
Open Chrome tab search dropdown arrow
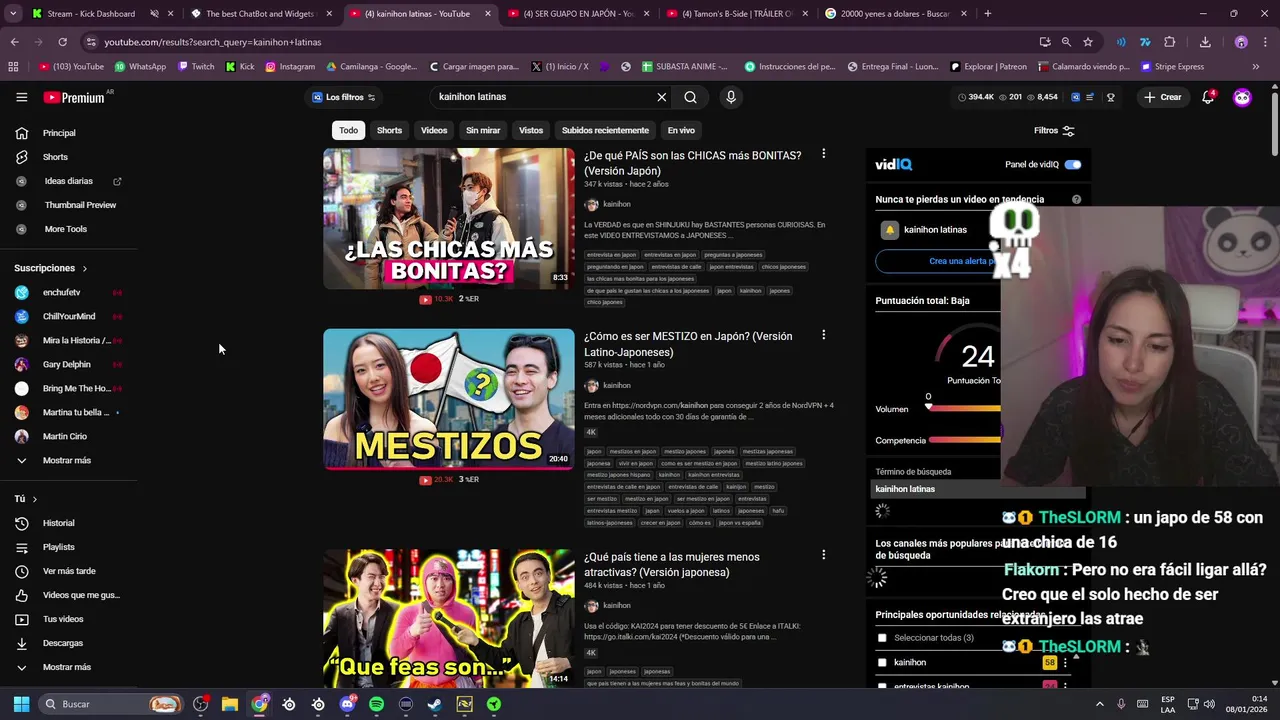coord(12,14)
